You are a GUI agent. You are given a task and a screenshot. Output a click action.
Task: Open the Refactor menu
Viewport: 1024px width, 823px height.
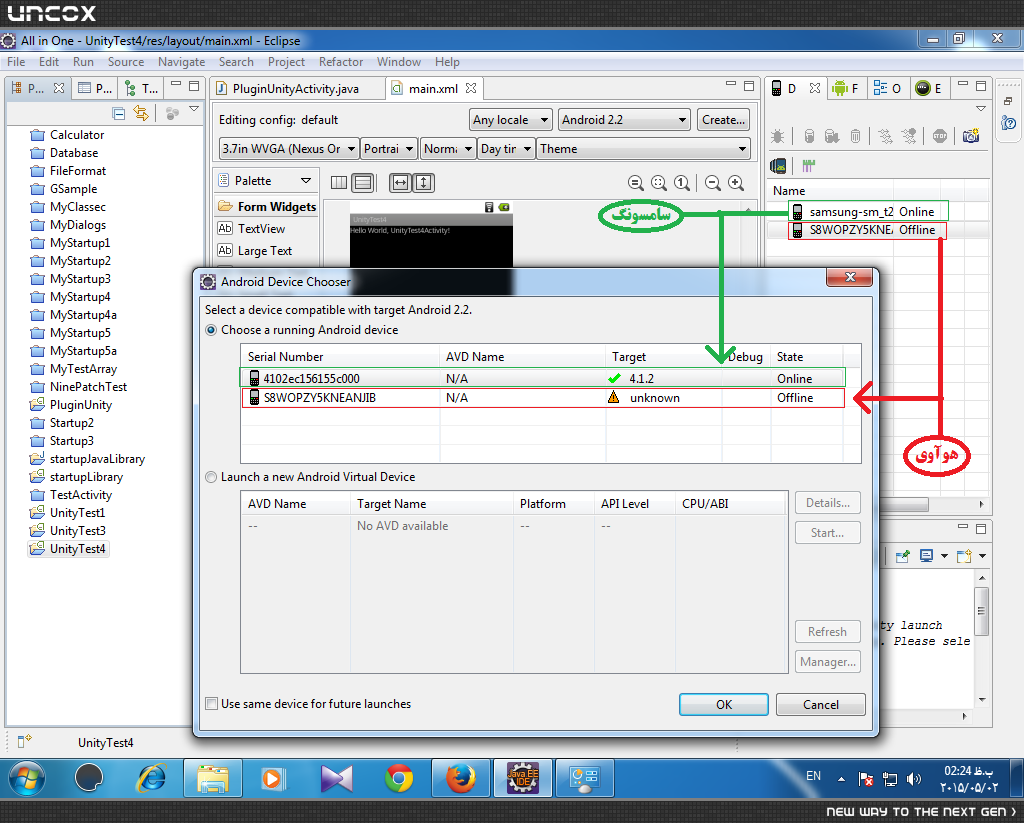coord(341,62)
